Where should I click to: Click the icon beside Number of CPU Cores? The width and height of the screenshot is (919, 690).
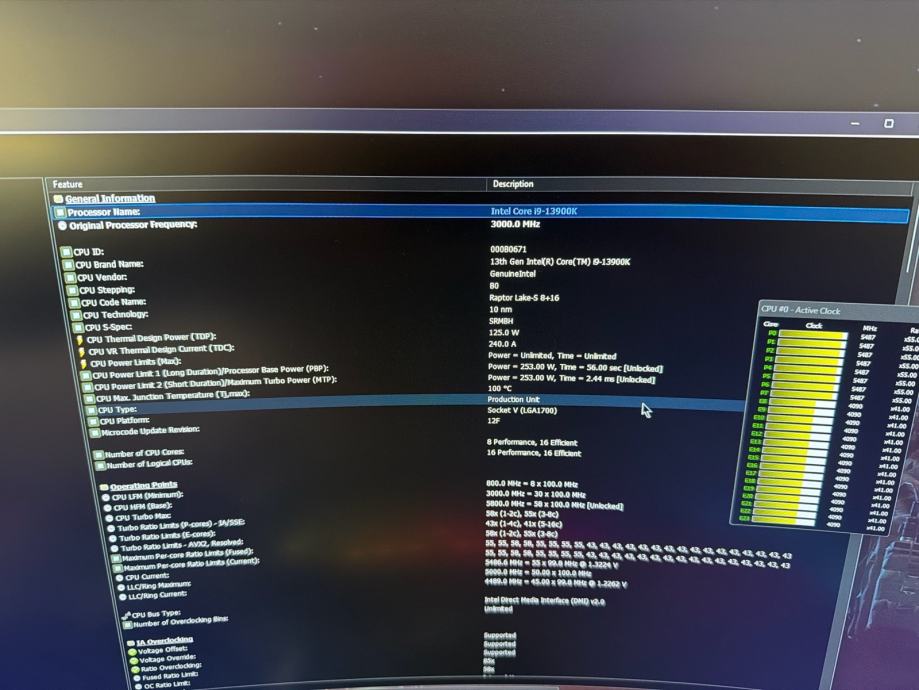98,455
